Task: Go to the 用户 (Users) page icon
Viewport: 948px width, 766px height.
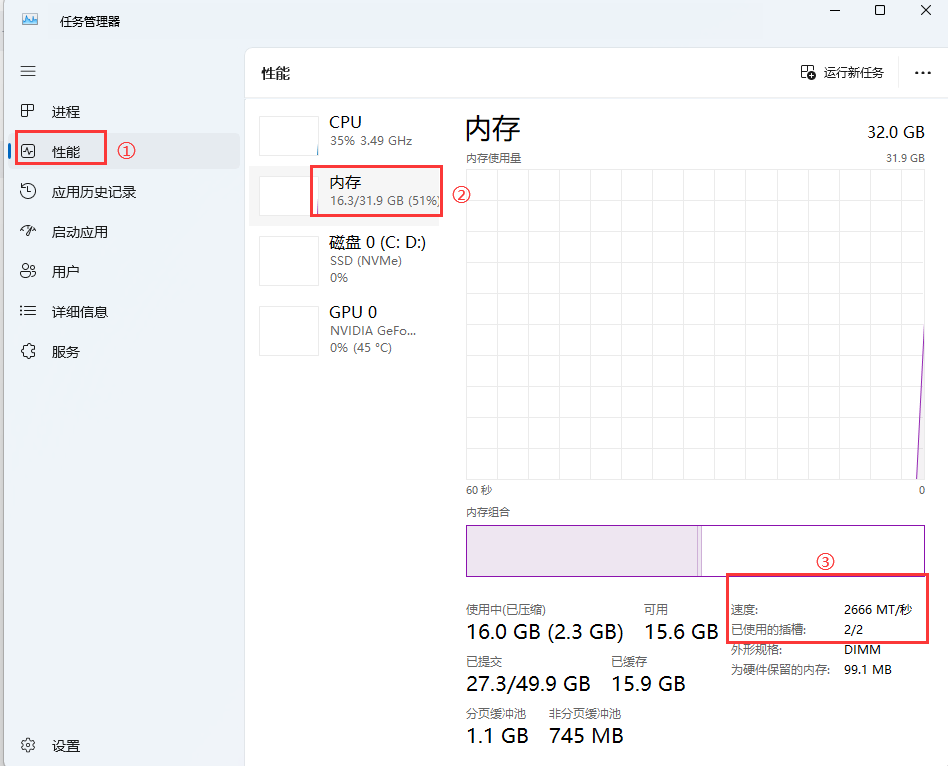Action: (28, 272)
